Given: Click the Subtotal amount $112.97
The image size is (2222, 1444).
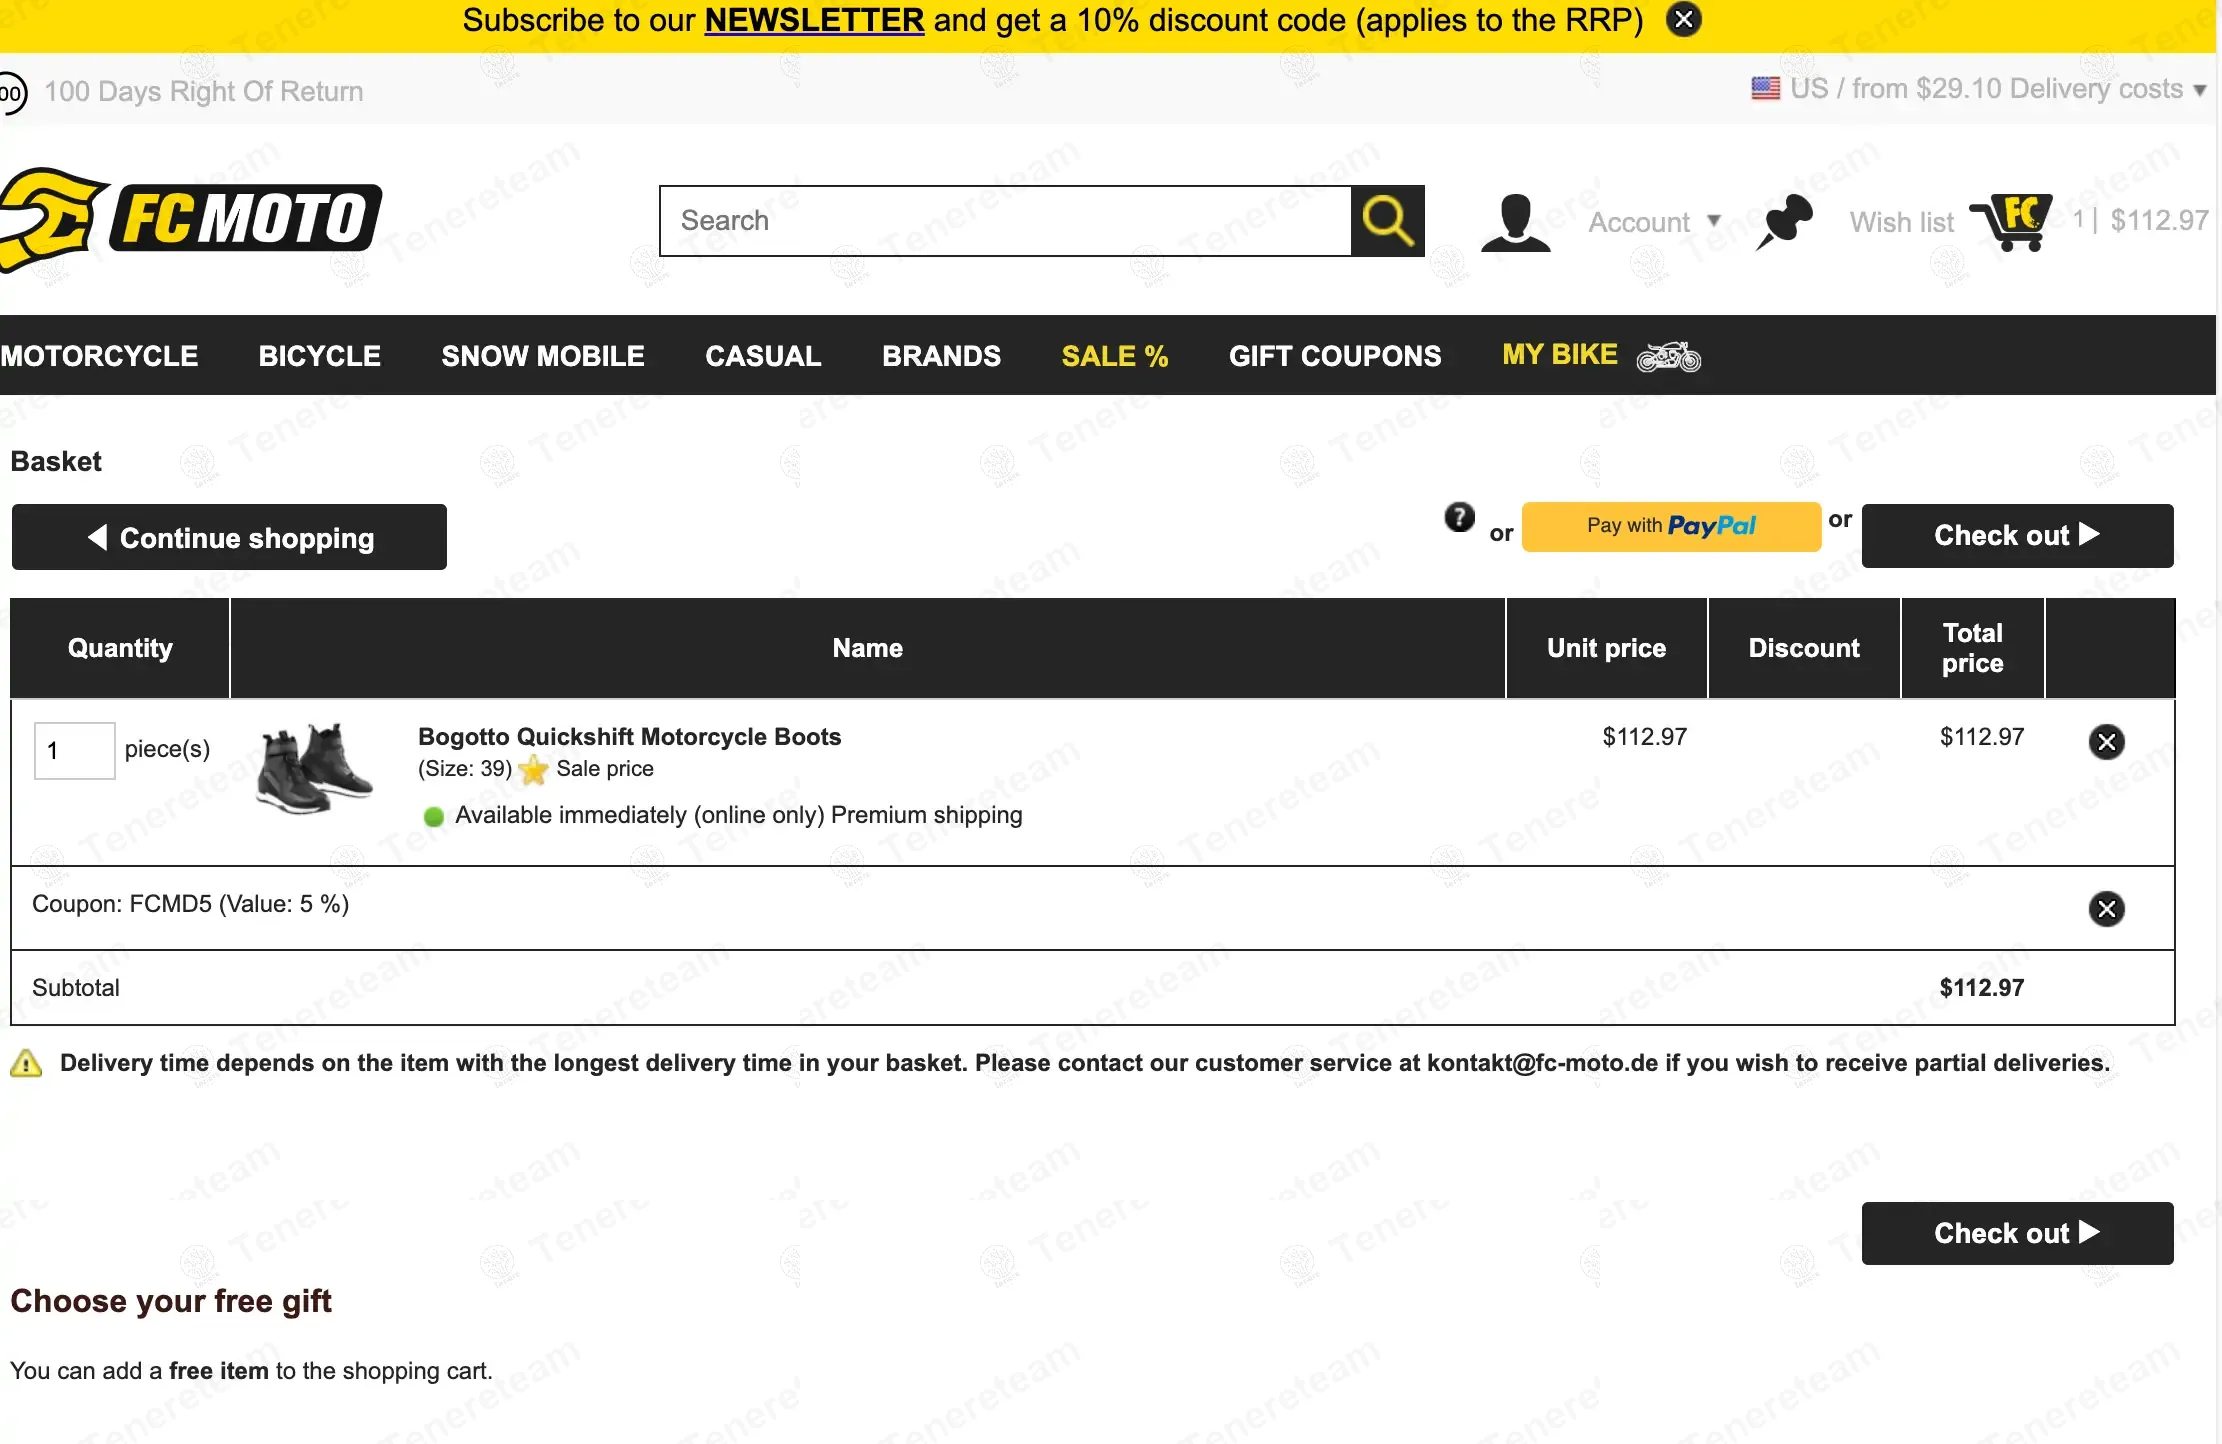Looking at the screenshot, I should (x=1981, y=988).
